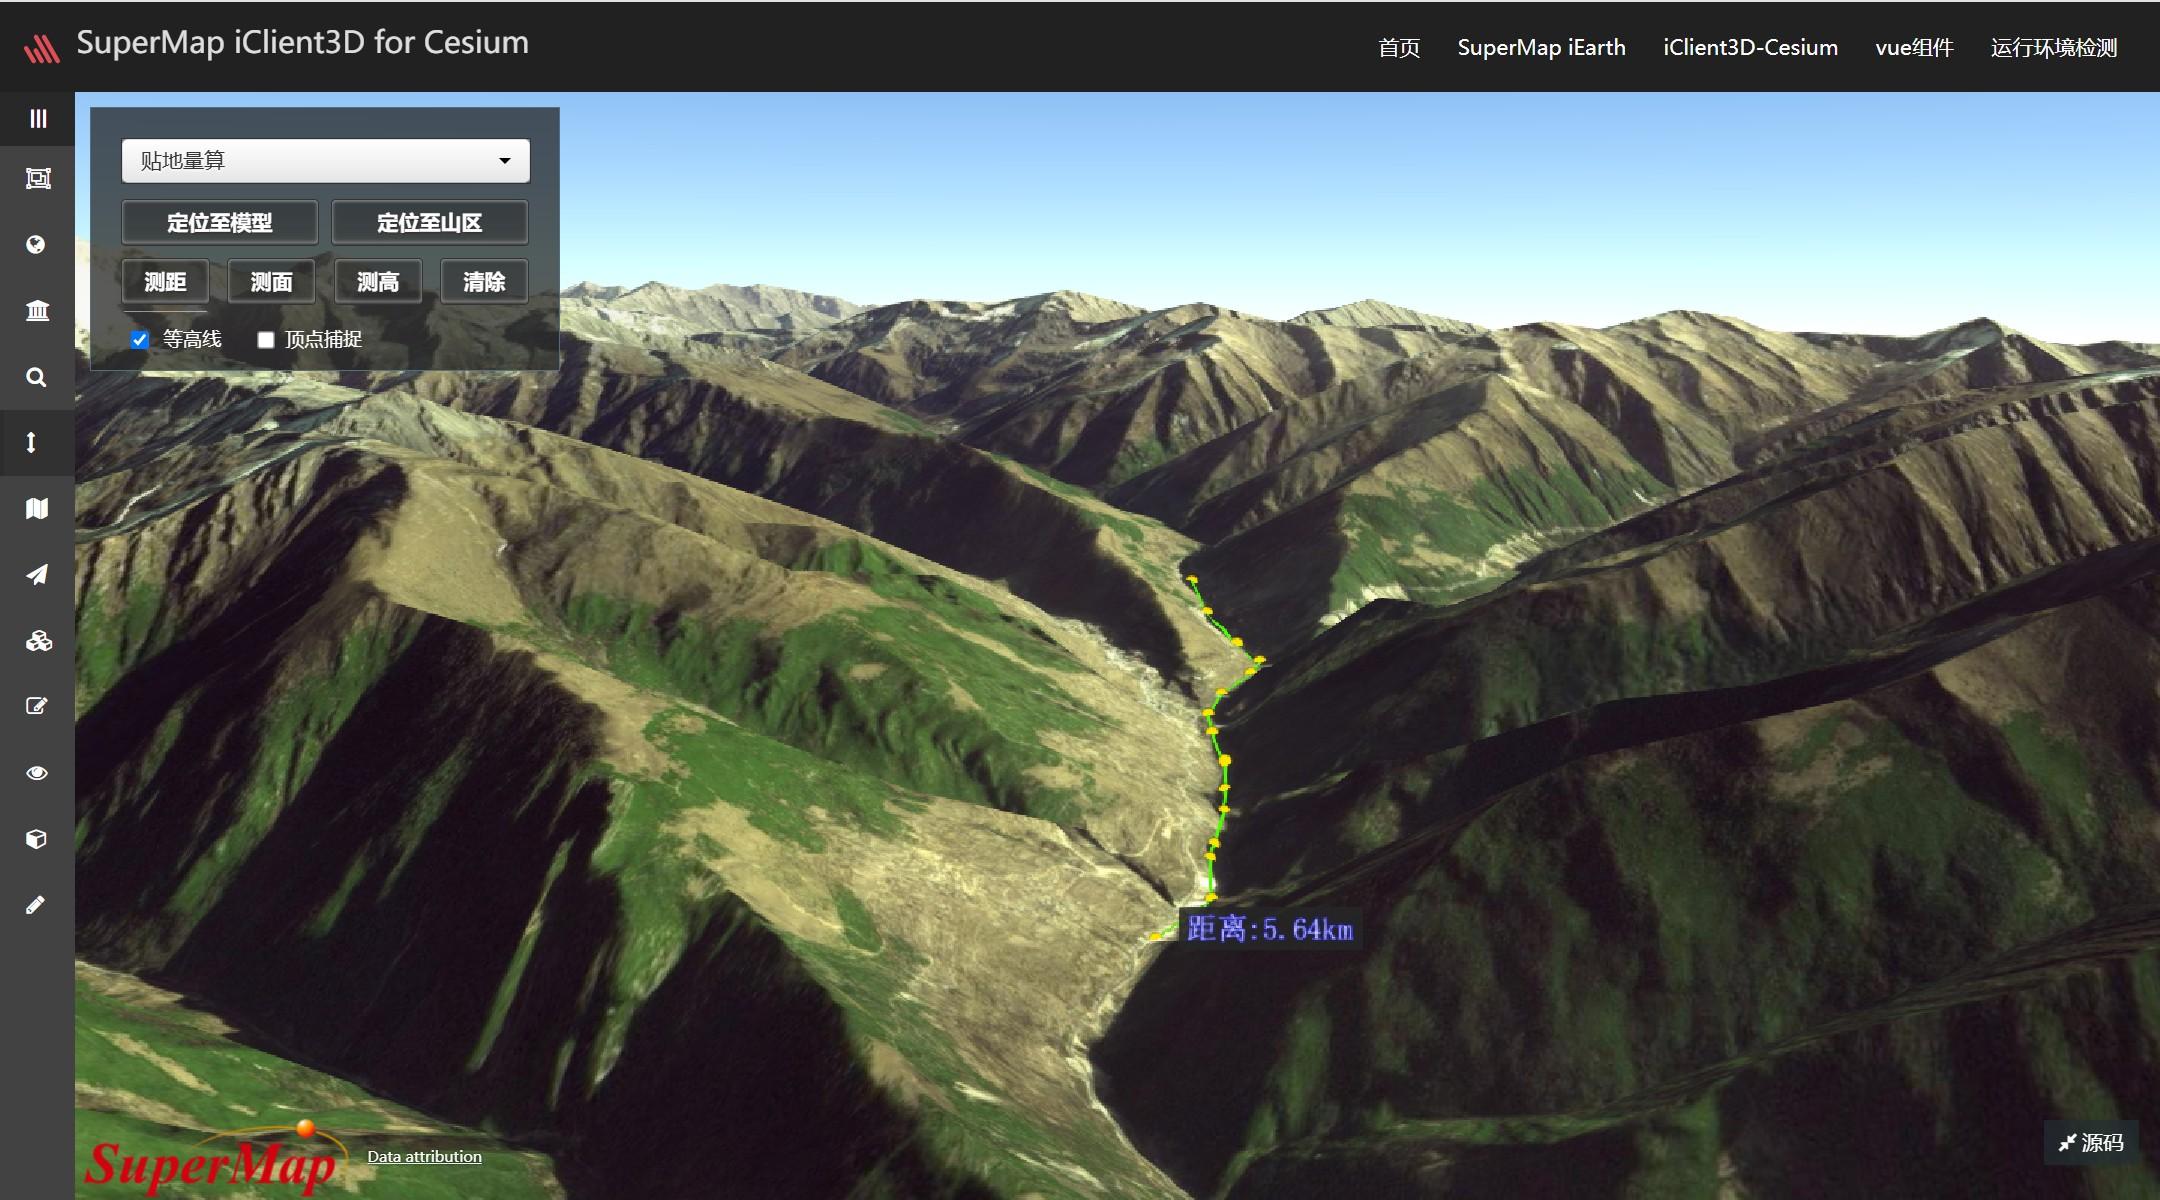Open the folded map sidebar icon
Image resolution: width=2160 pixels, height=1200 pixels.
(x=37, y=509)
